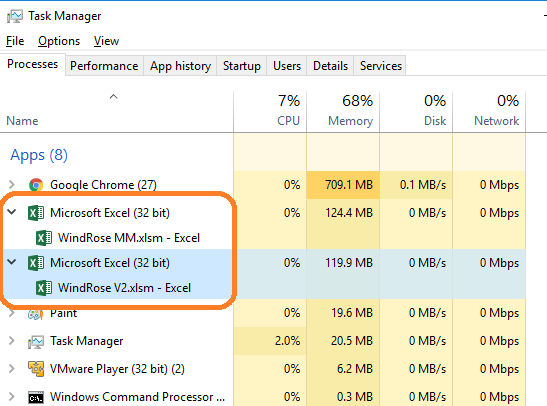Switch to the Services tab
547x406 pixels.
point(381,66)
